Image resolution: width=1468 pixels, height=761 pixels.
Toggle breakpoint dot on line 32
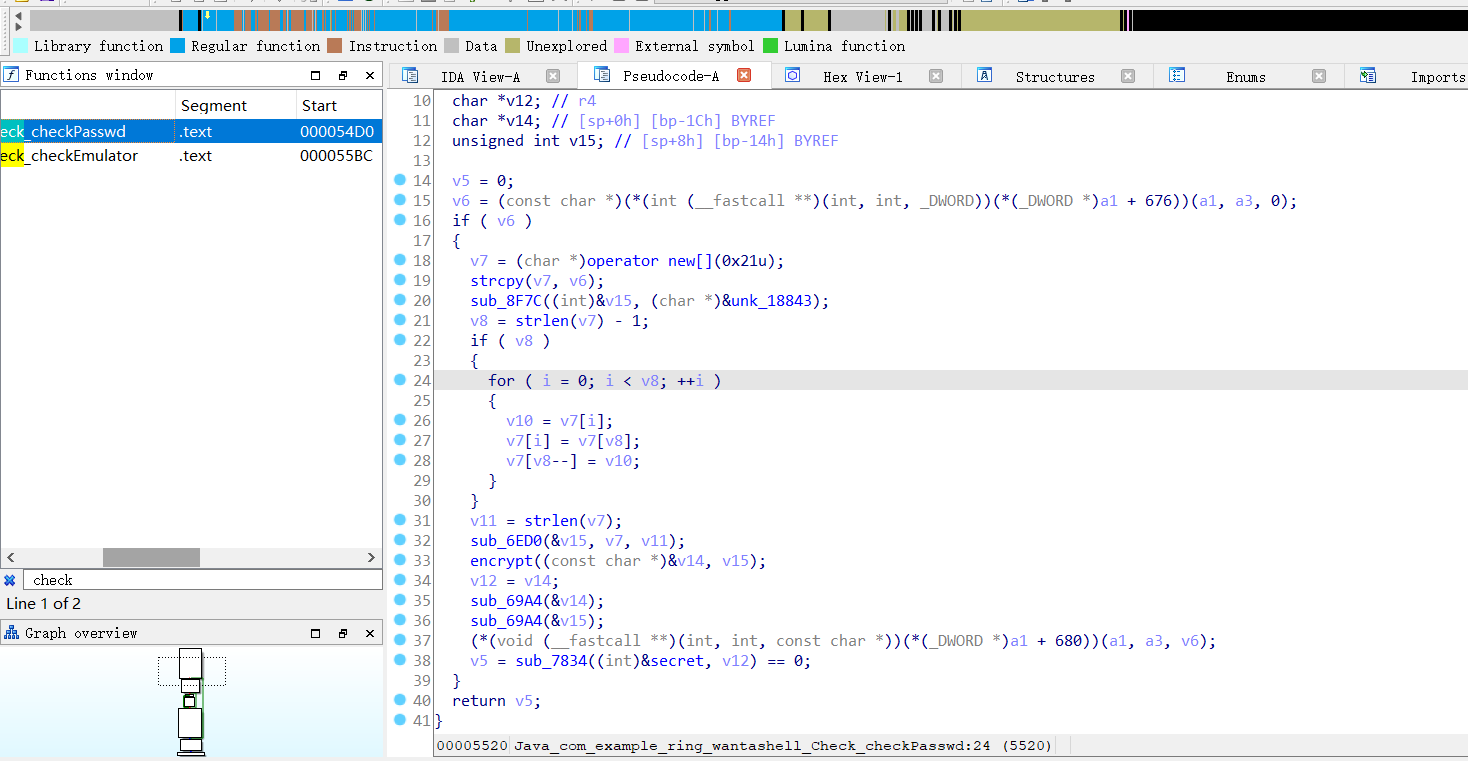pyautogui.click(x=399, y=540)
